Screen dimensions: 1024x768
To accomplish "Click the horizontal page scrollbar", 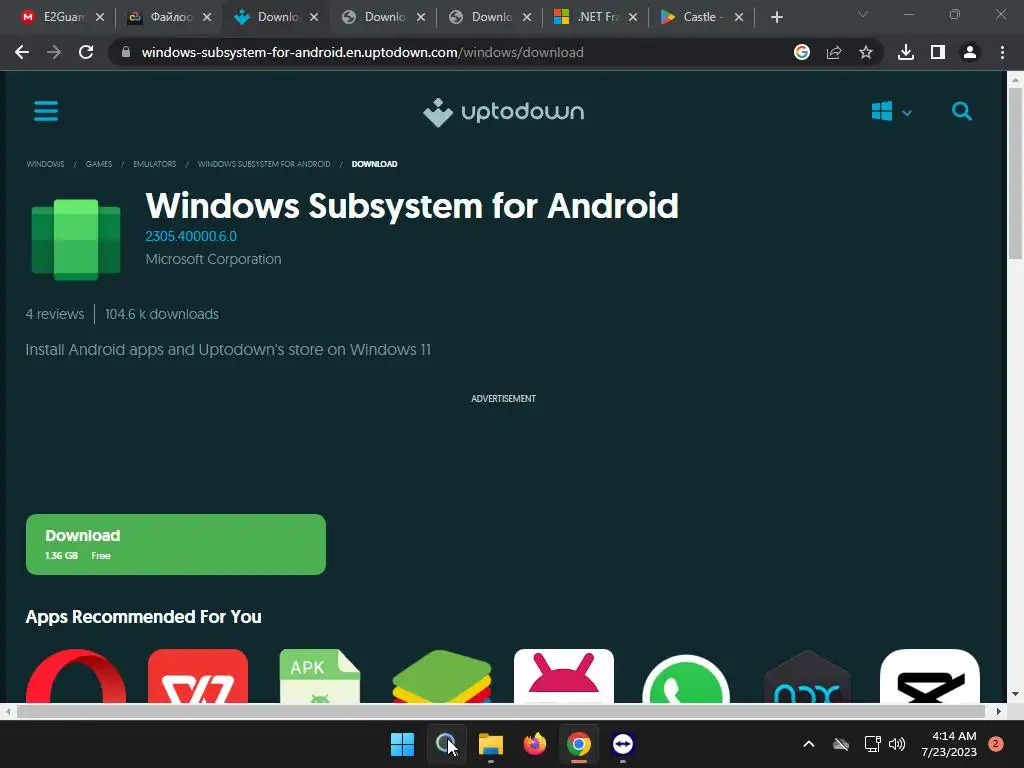I will [x=500, y=711].
